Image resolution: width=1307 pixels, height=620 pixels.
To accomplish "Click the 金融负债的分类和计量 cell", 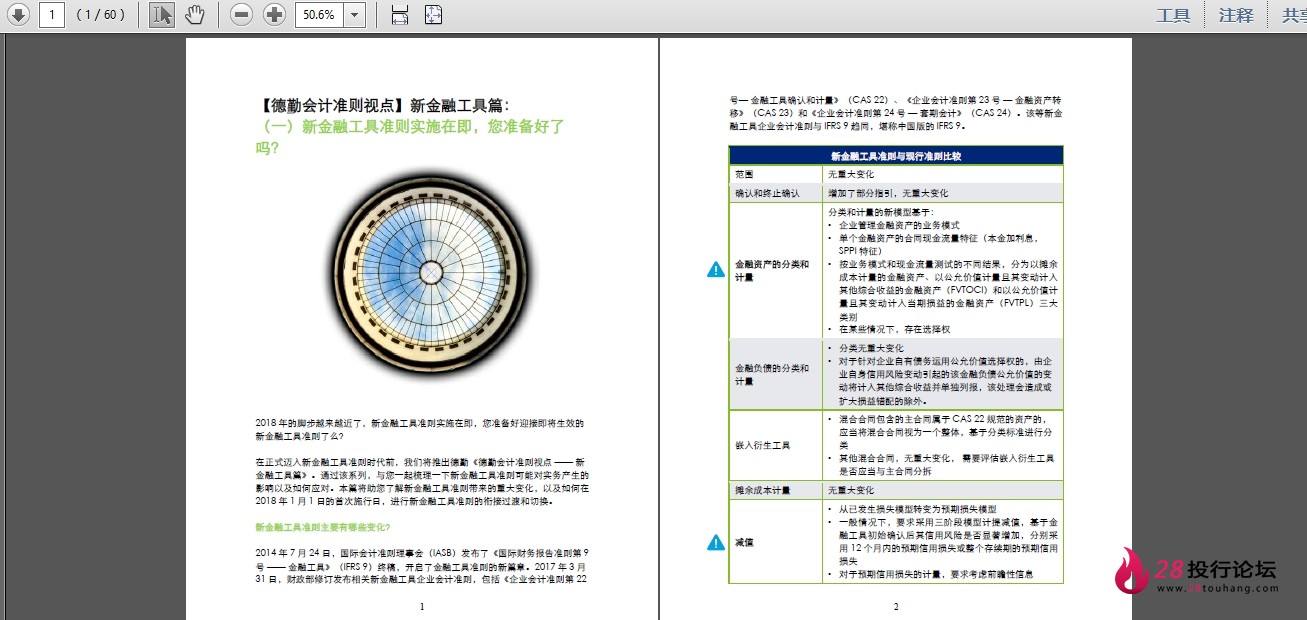I will click(x=777, y=374).
